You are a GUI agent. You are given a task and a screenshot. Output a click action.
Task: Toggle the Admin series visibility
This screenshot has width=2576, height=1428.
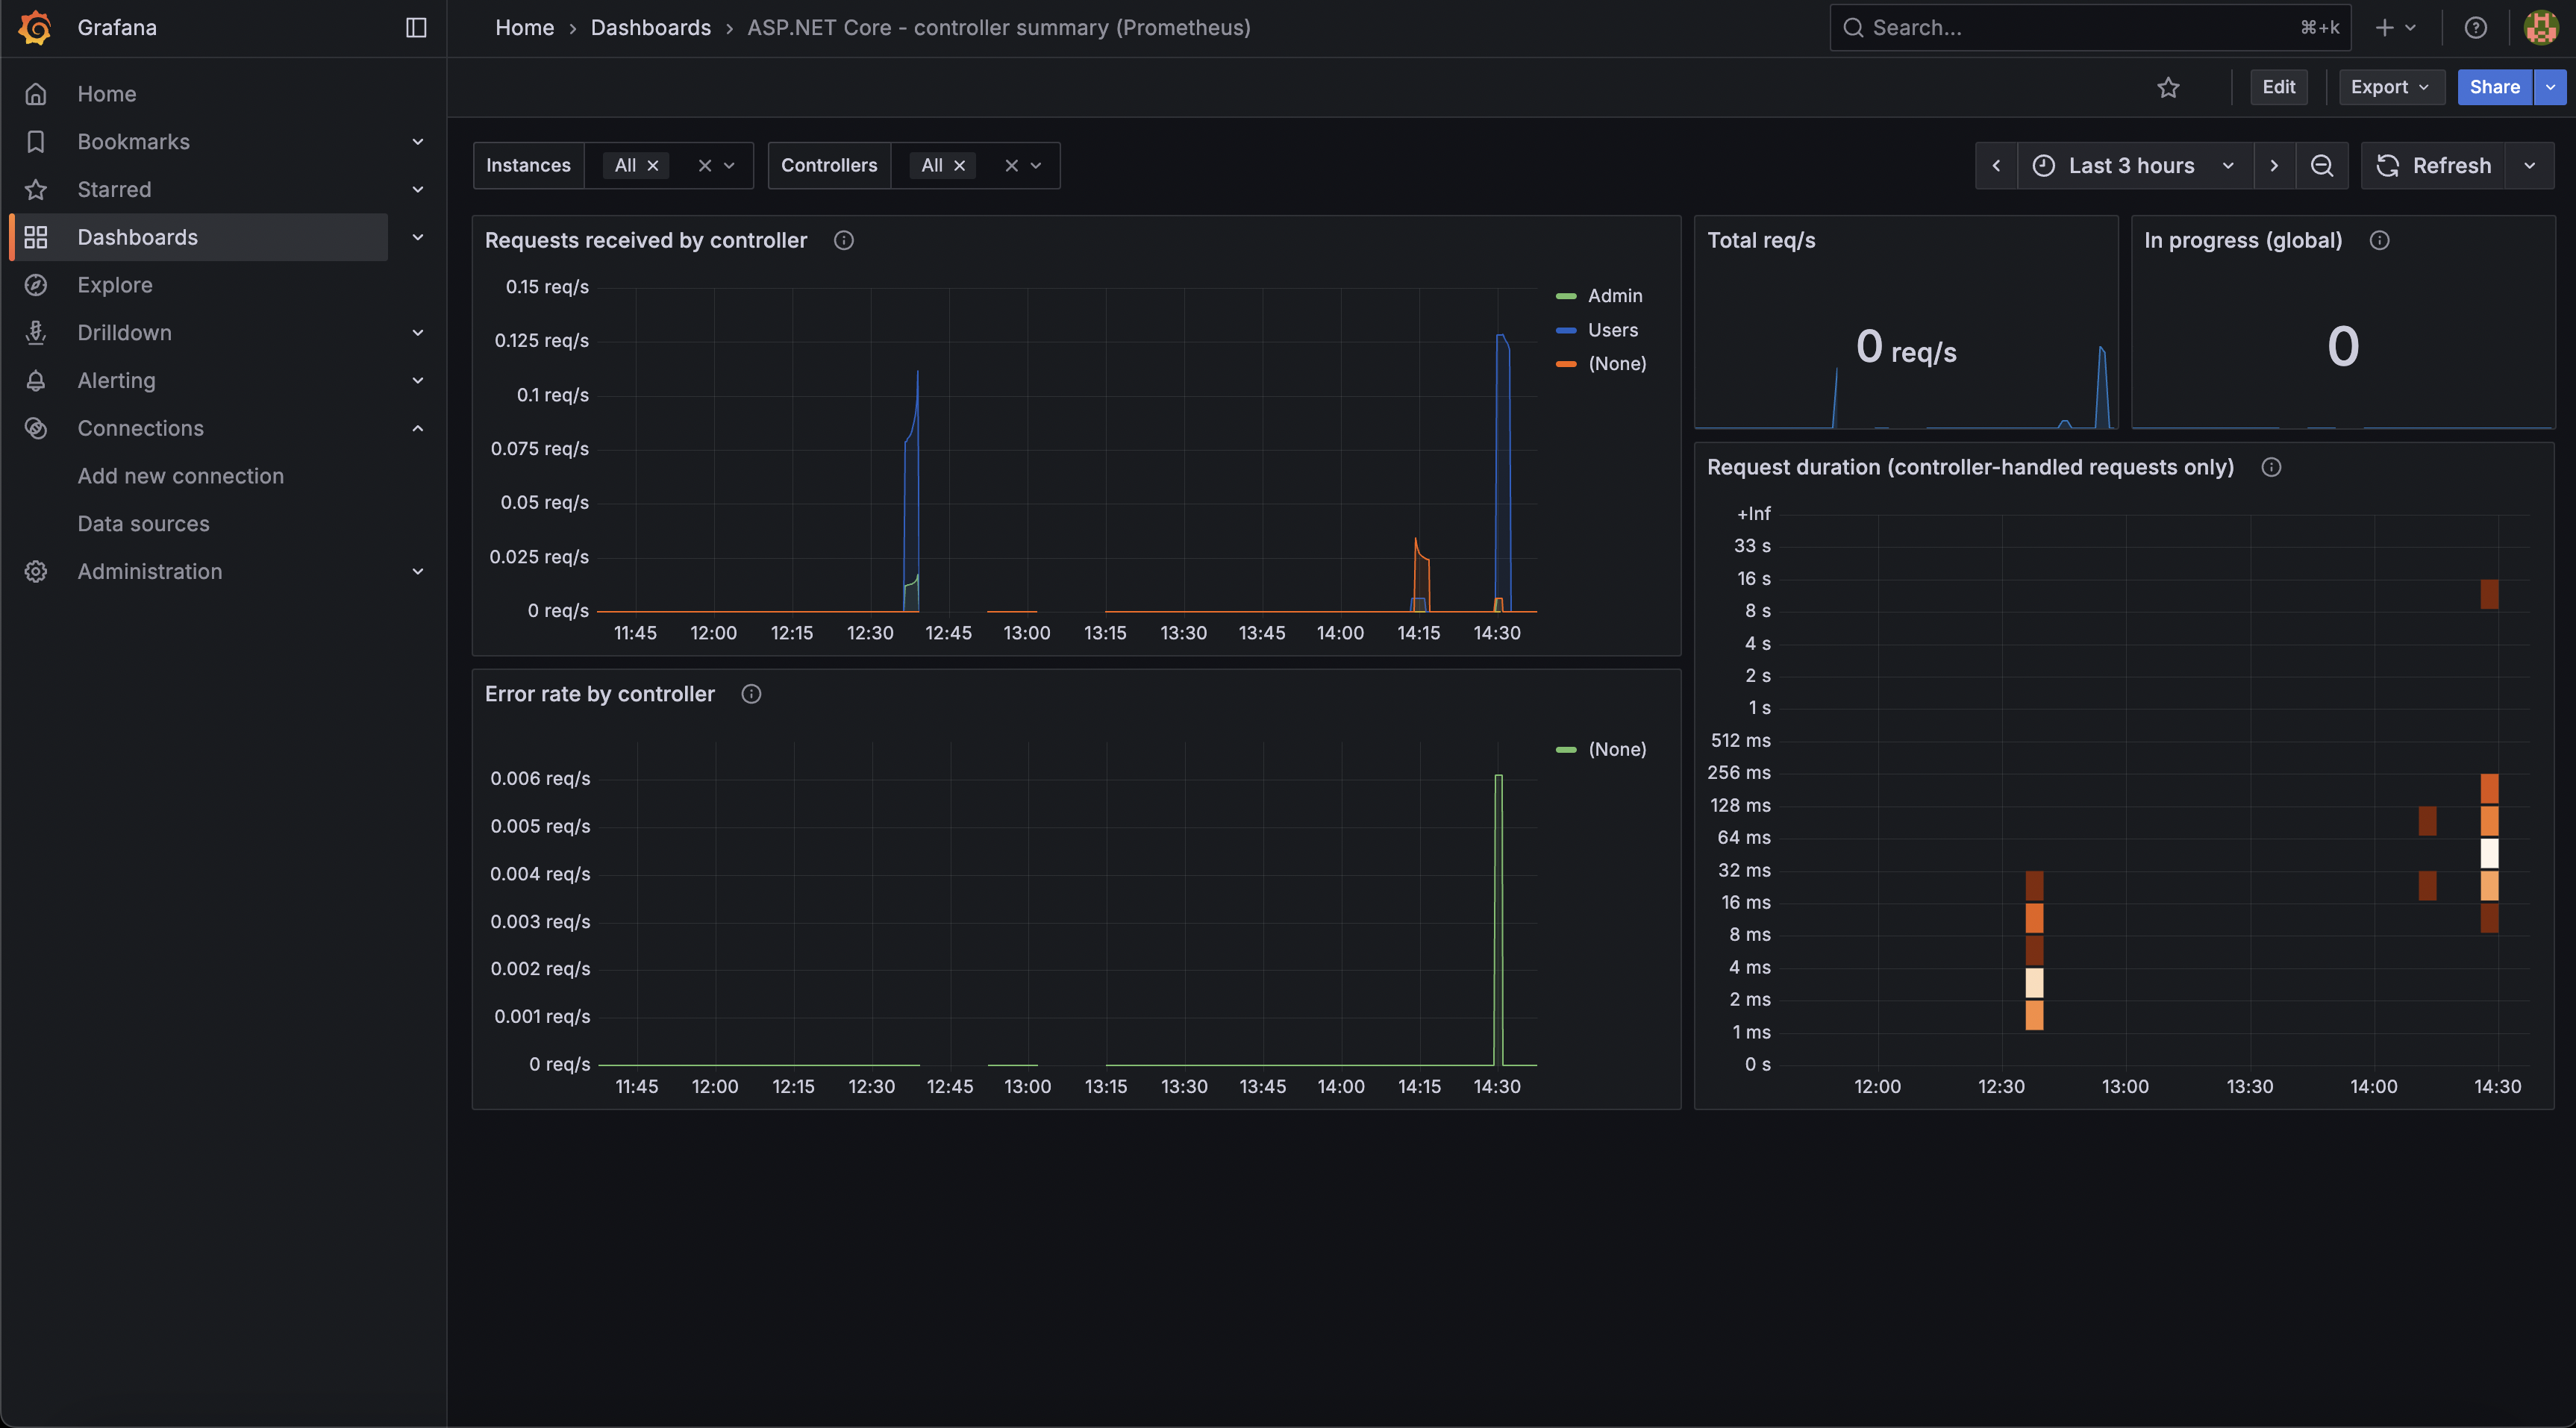(1616, 295)
